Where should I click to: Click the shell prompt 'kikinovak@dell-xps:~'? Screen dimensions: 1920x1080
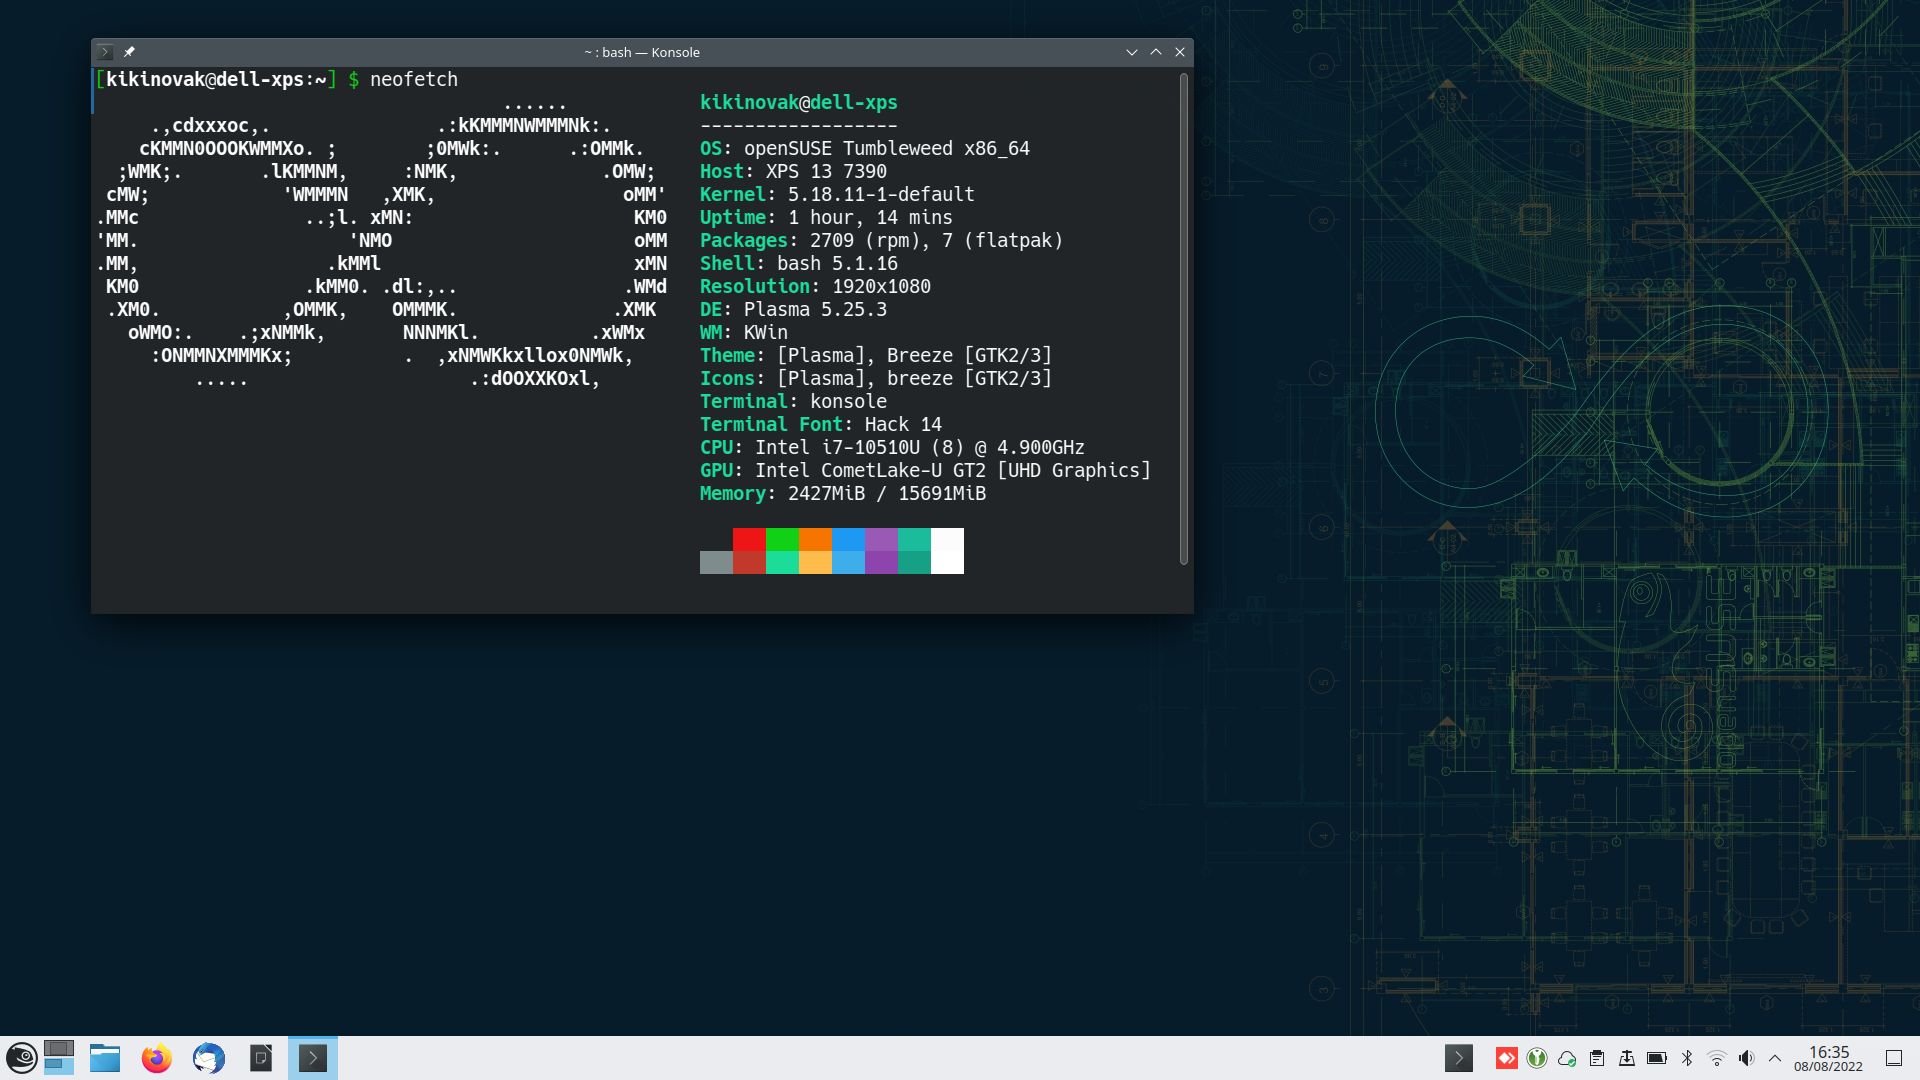pos(216,79)
